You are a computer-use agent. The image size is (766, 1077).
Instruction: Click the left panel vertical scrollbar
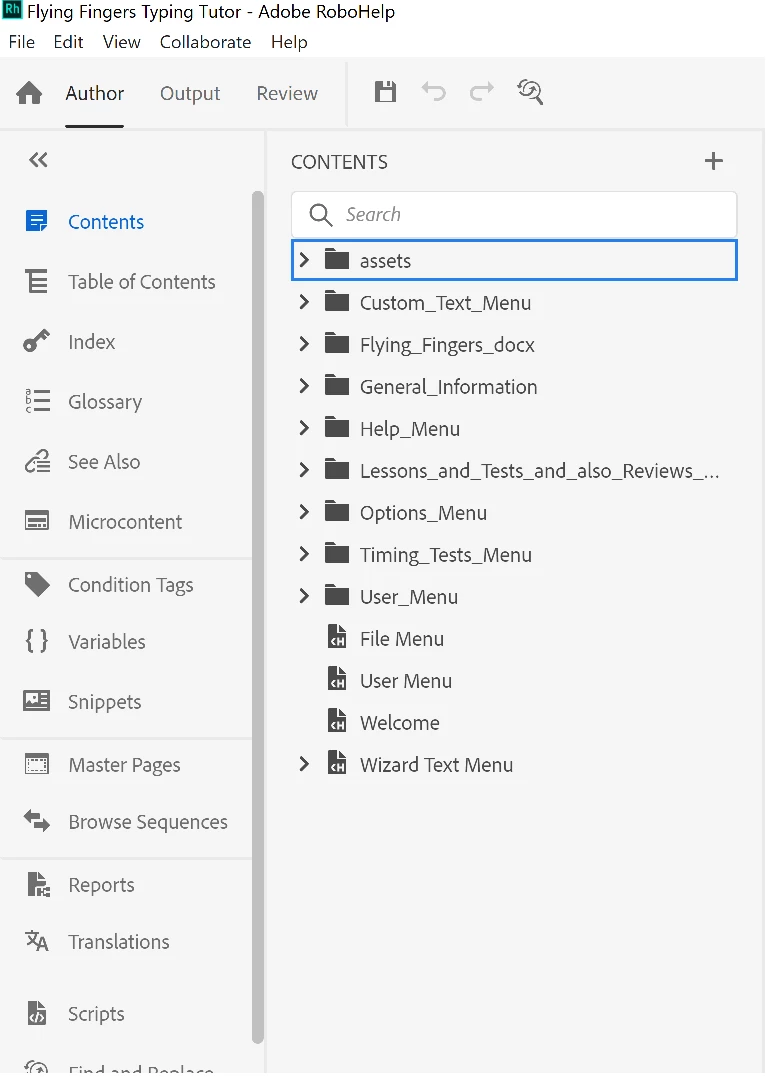click(258, 618)
